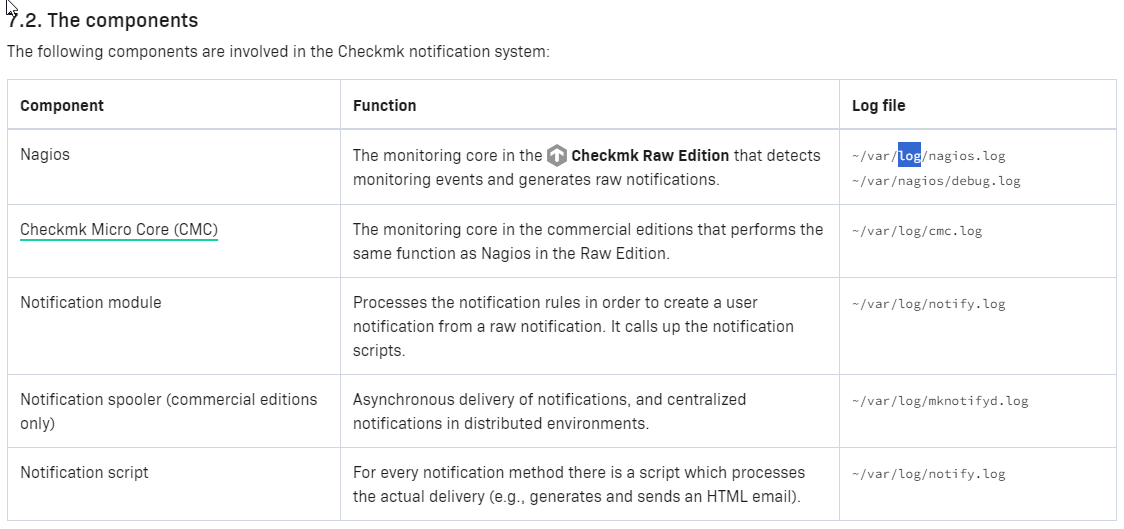
Task: Click the Notification module cell
Action: coord(91,302)
